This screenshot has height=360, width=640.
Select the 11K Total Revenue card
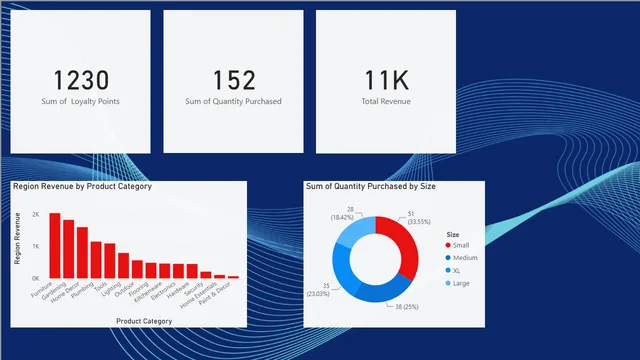pos(386,82)
